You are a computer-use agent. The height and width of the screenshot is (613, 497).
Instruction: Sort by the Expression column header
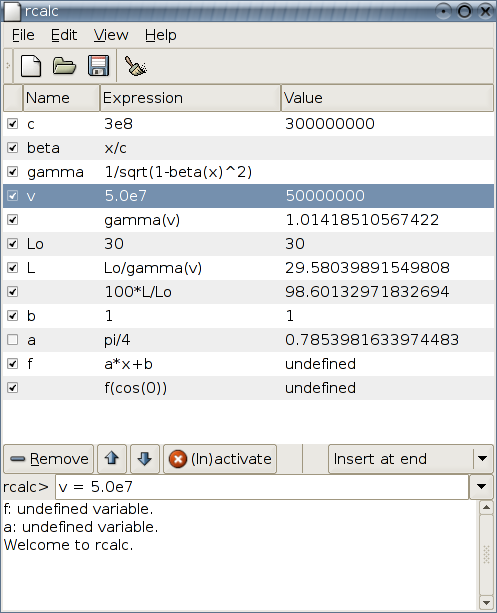190,98
